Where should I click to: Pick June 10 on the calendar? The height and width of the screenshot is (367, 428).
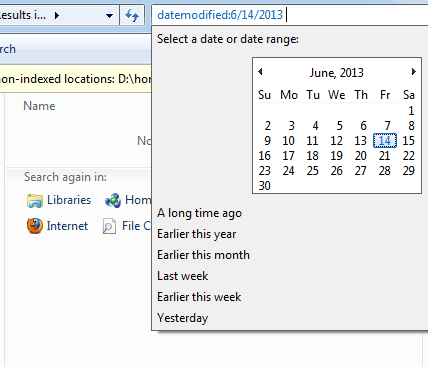[x=288, y=141]
